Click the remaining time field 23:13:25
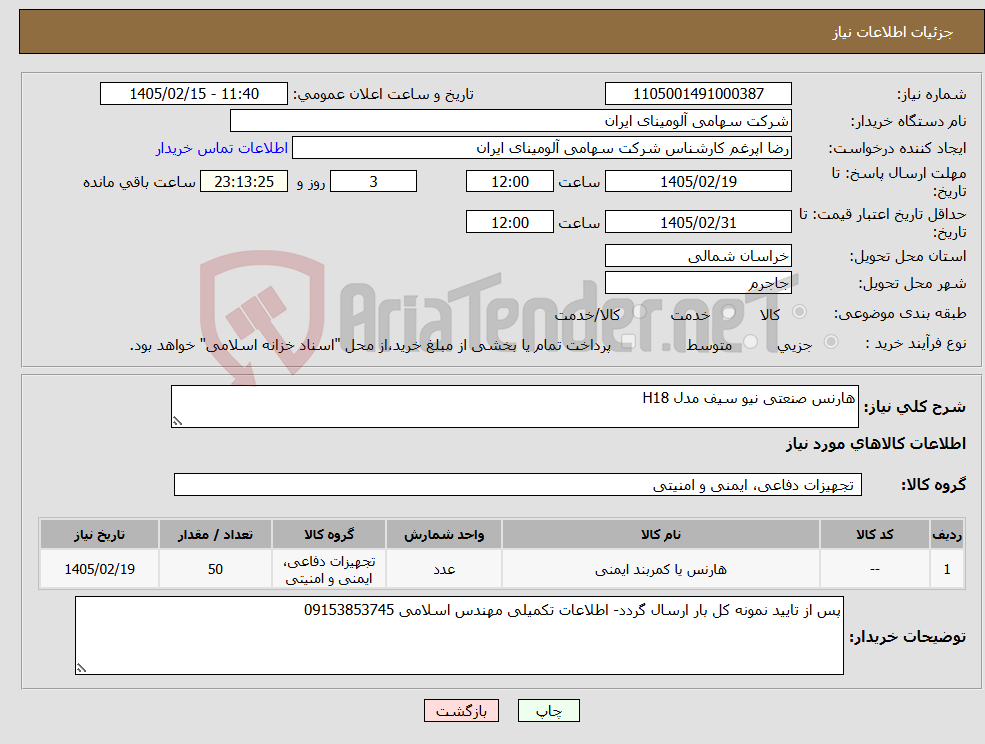The width and height of the screenshot is (985, 744). point(244,182)
